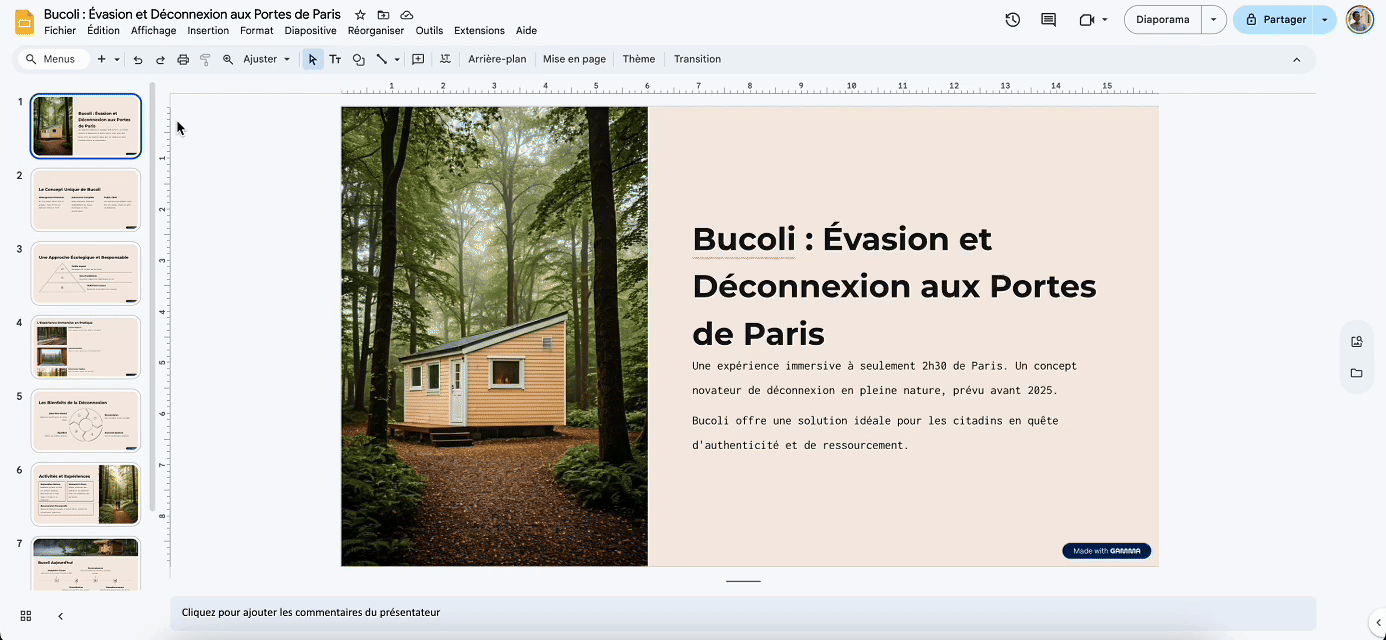Start the Diaporama slideshow

[1163, 19]
